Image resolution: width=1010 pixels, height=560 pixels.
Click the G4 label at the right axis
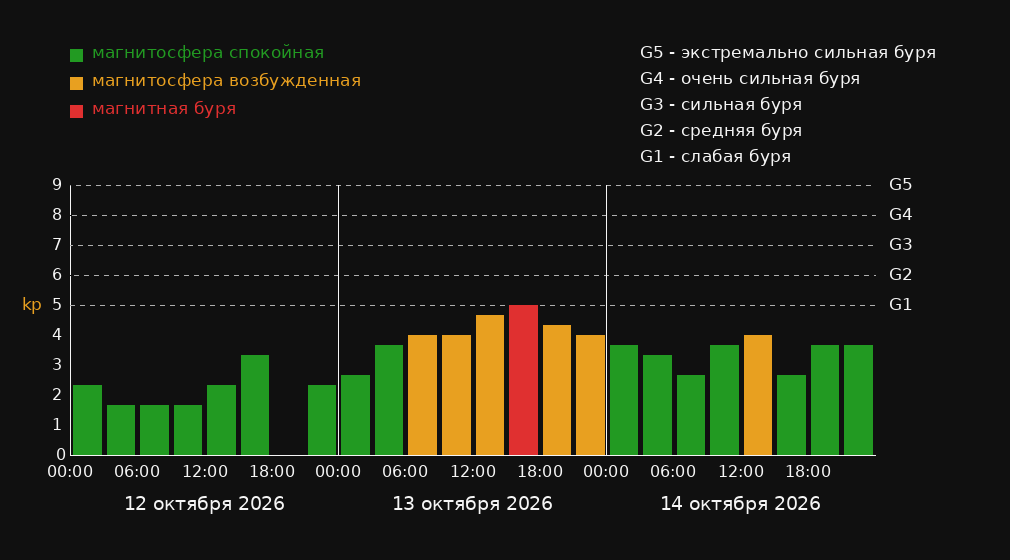click(900, 215)
